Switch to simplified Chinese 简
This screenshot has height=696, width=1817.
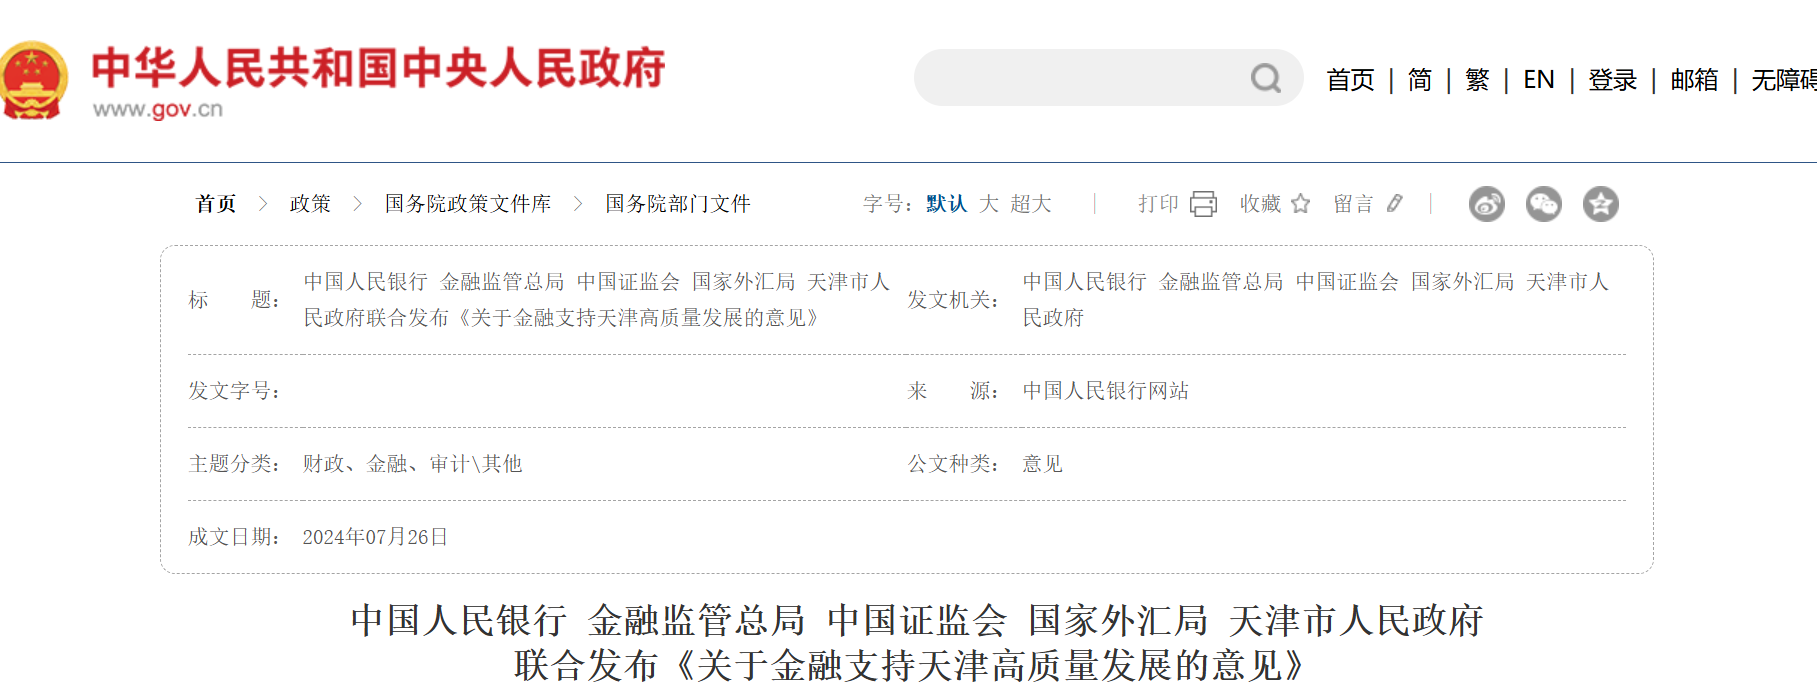(1419, 80)
